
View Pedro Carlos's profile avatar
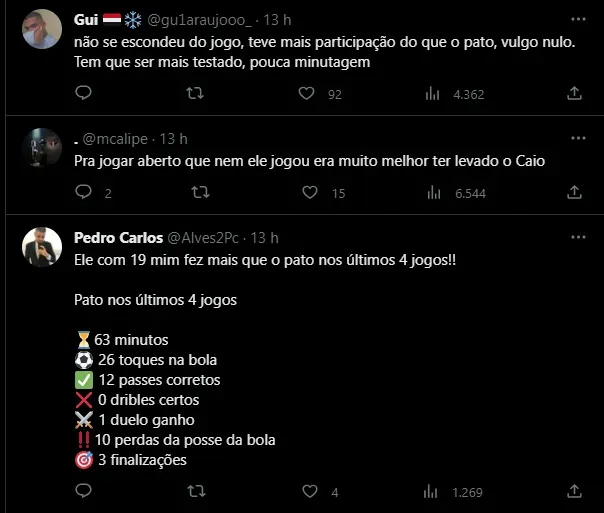click(42, 246)
